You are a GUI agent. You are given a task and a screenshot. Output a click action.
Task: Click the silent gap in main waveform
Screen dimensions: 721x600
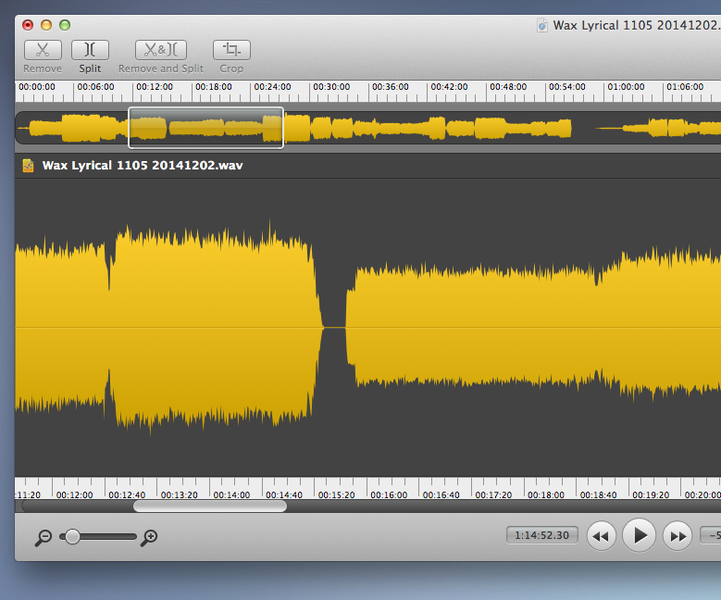point(334,327)
